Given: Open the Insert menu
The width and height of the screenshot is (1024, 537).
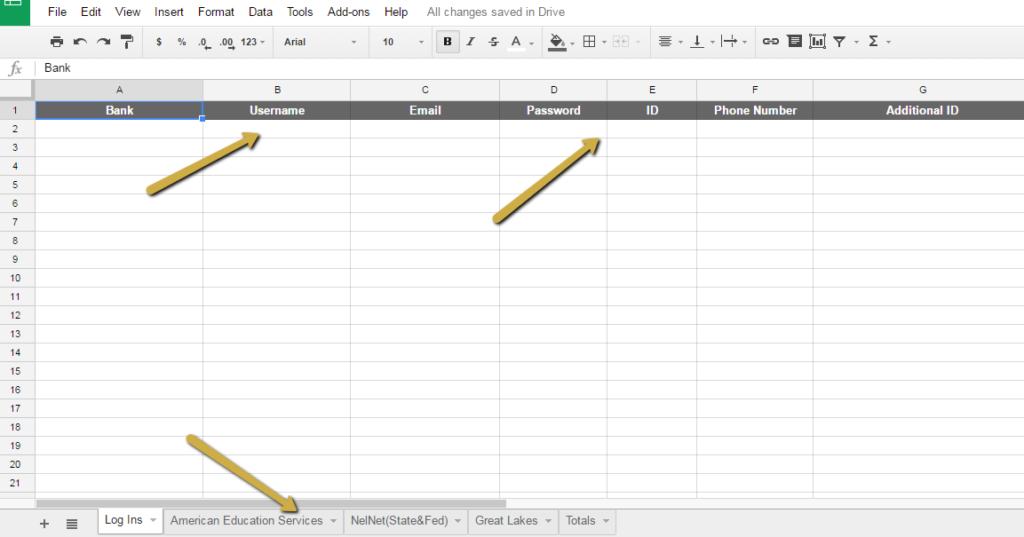Looking at the screenshot, I should click(168, 12).
